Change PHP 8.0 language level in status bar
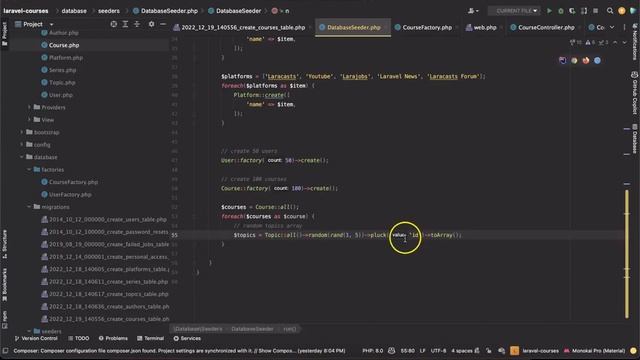The width and height of the screenshot is (640, 360). point(373,351)
